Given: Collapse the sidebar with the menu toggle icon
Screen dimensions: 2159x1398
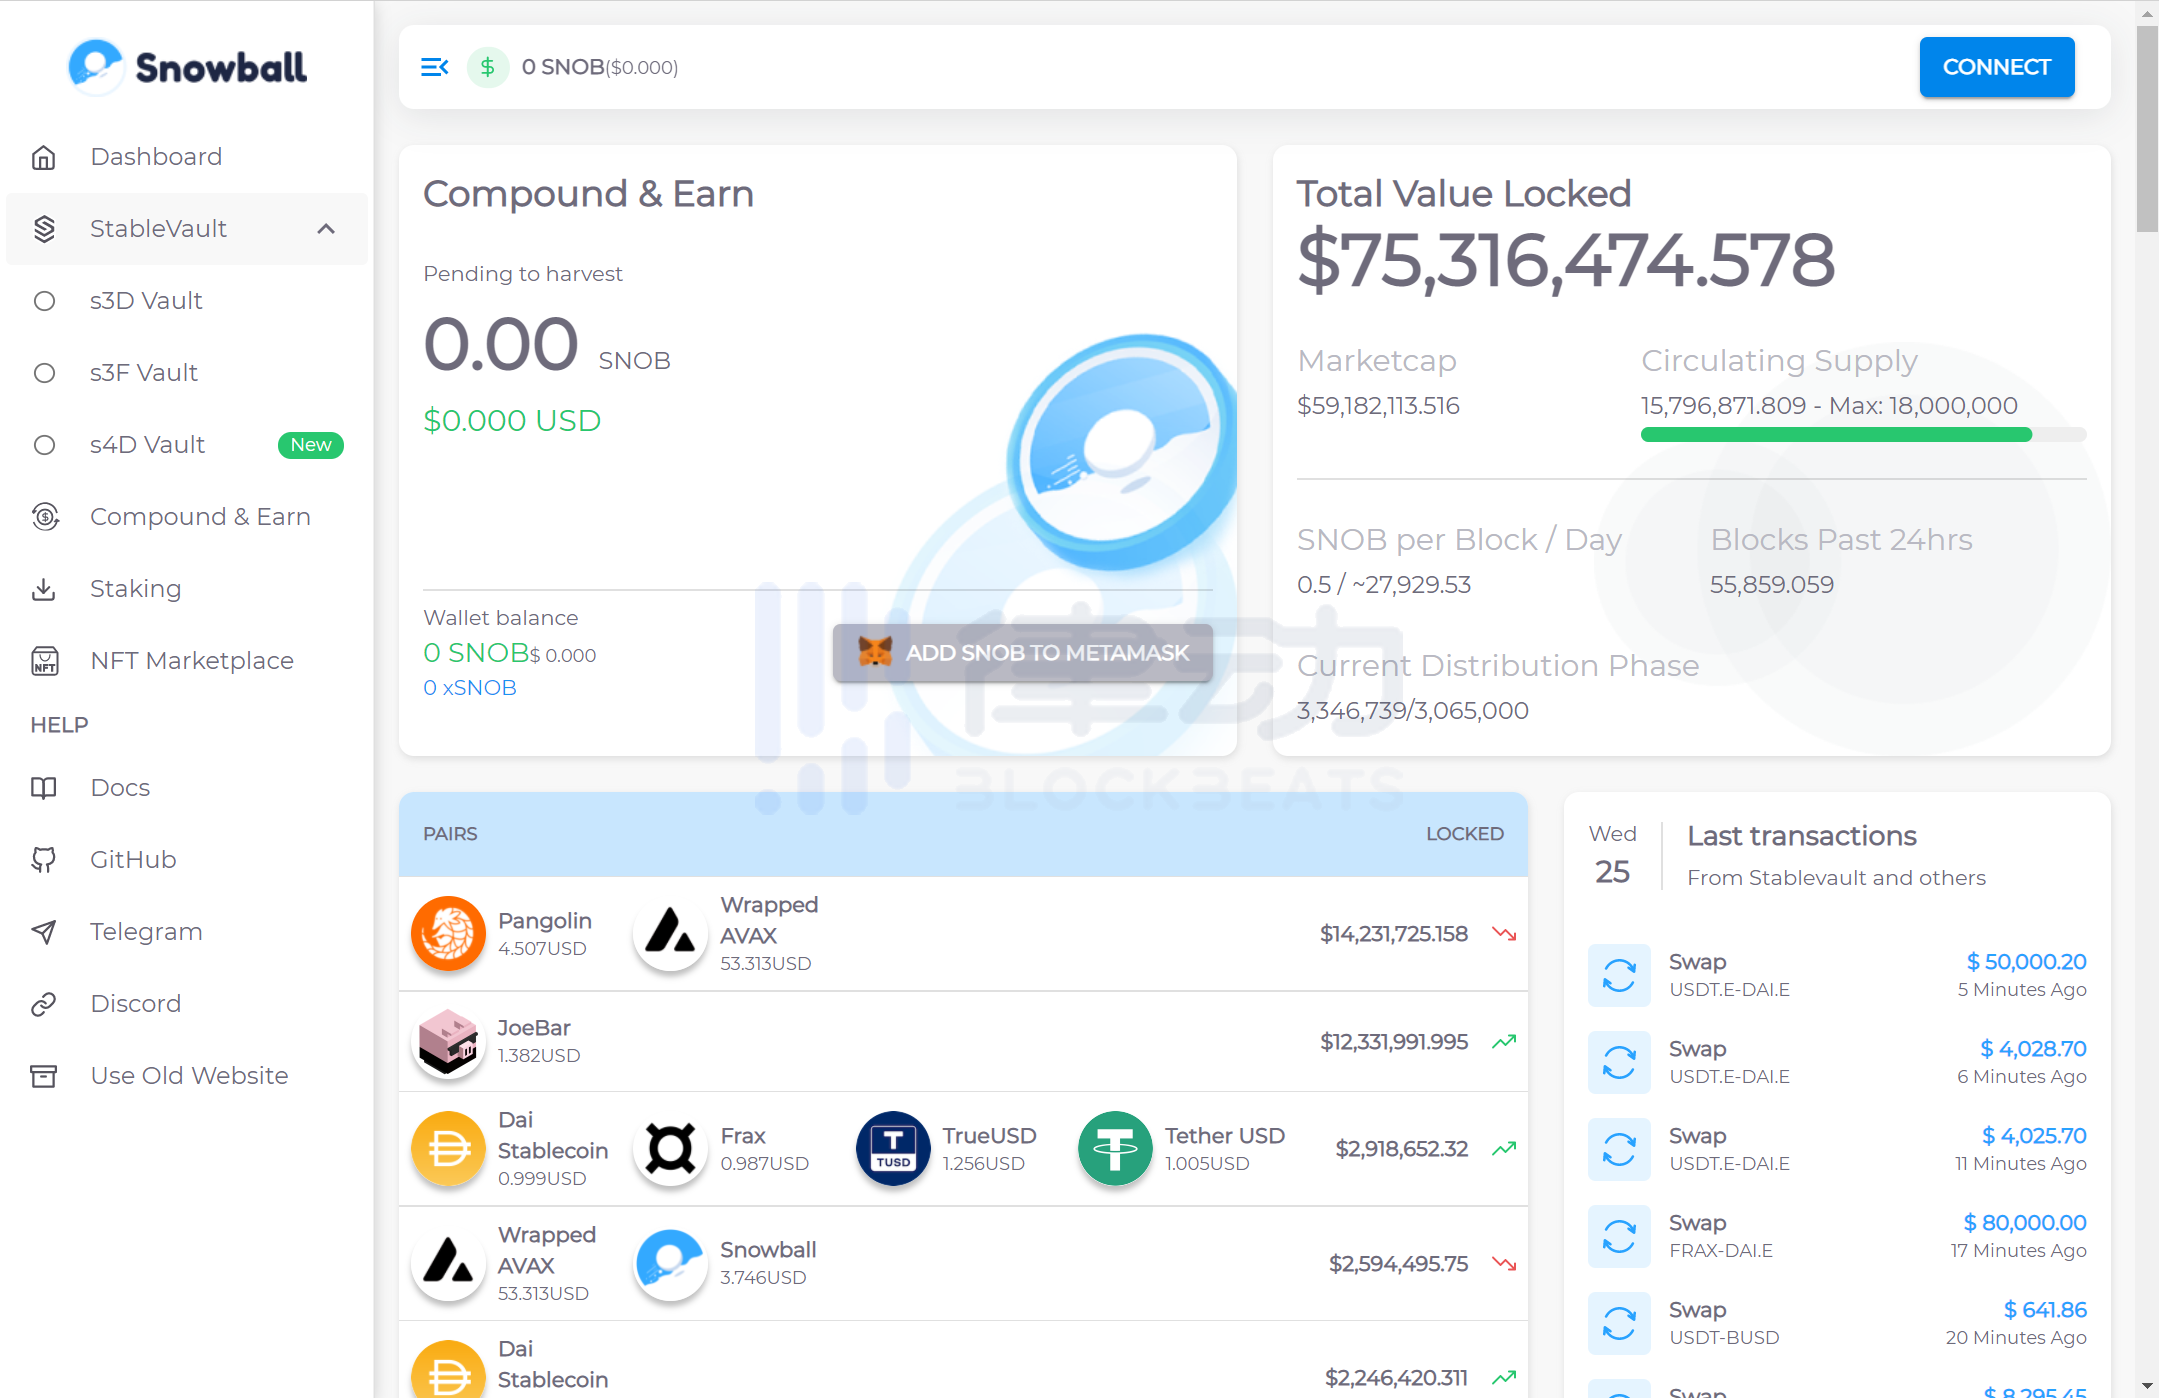Looking at the screenshot, I should point(435,67).
